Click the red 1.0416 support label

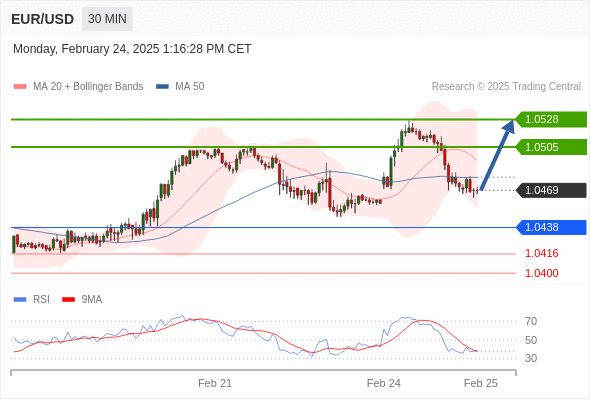541,253
